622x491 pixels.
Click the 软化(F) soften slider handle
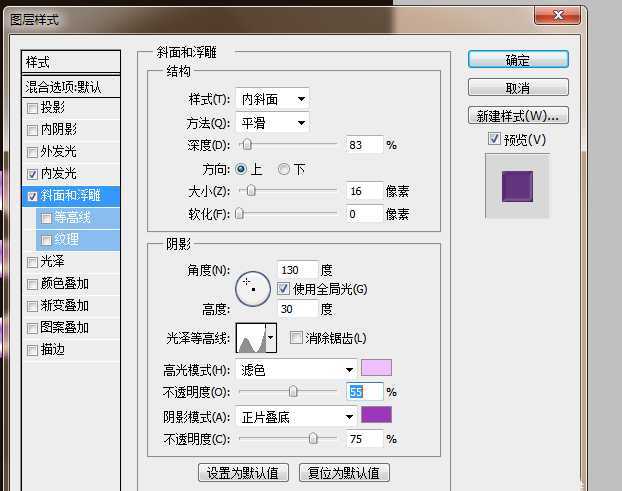pos(239,214)
